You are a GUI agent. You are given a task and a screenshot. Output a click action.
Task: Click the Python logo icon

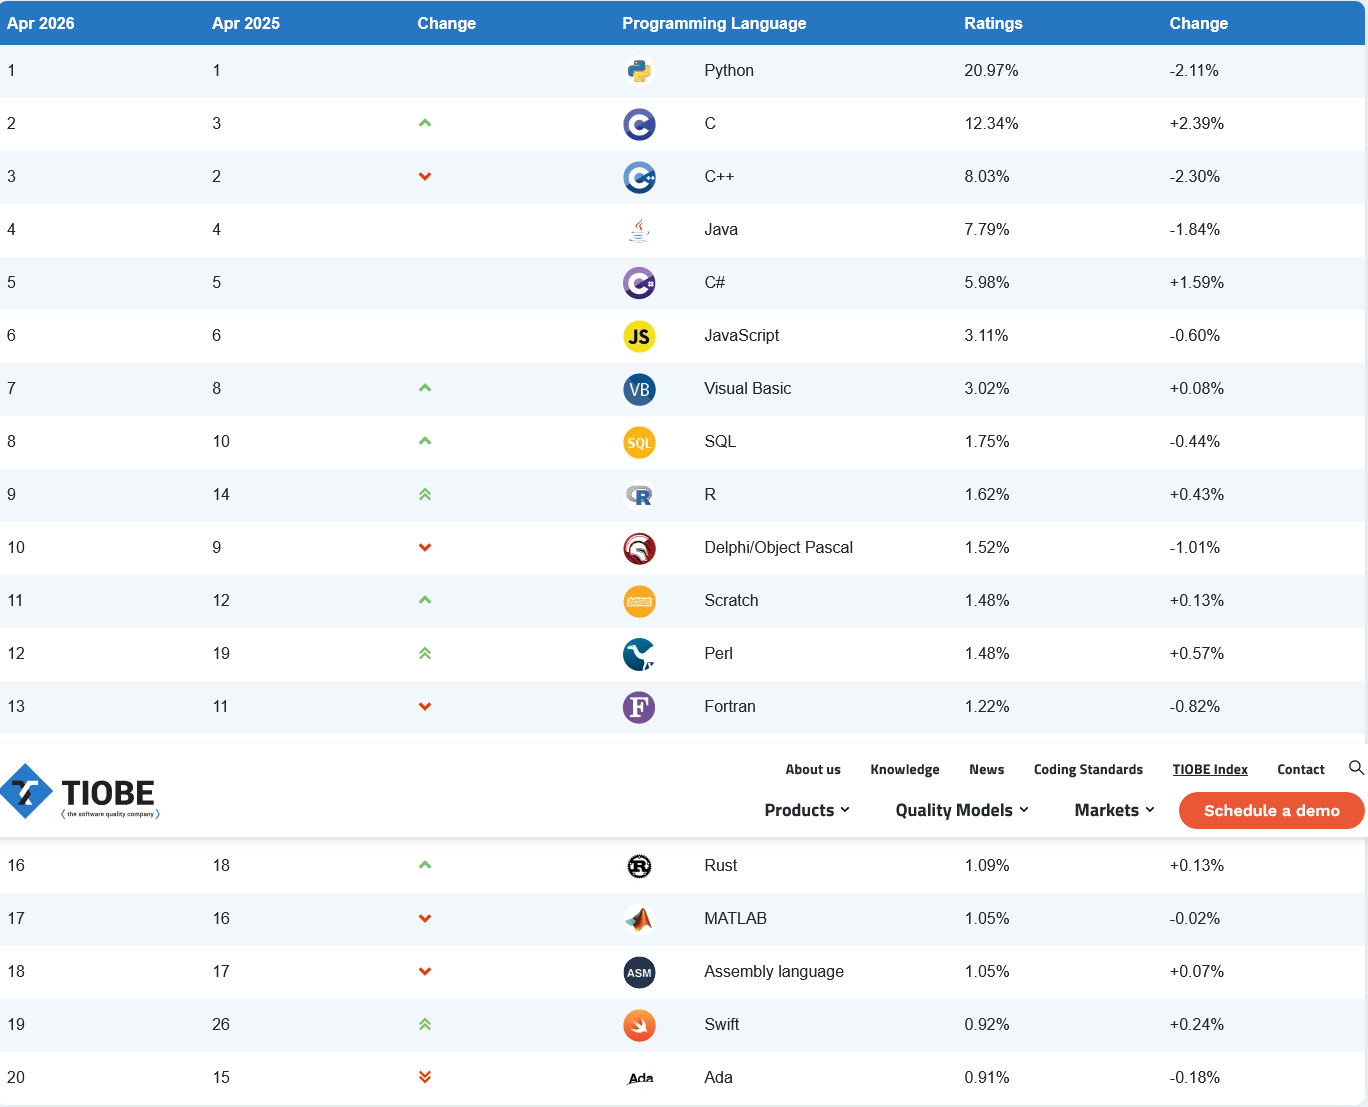(x=639, y=71)
